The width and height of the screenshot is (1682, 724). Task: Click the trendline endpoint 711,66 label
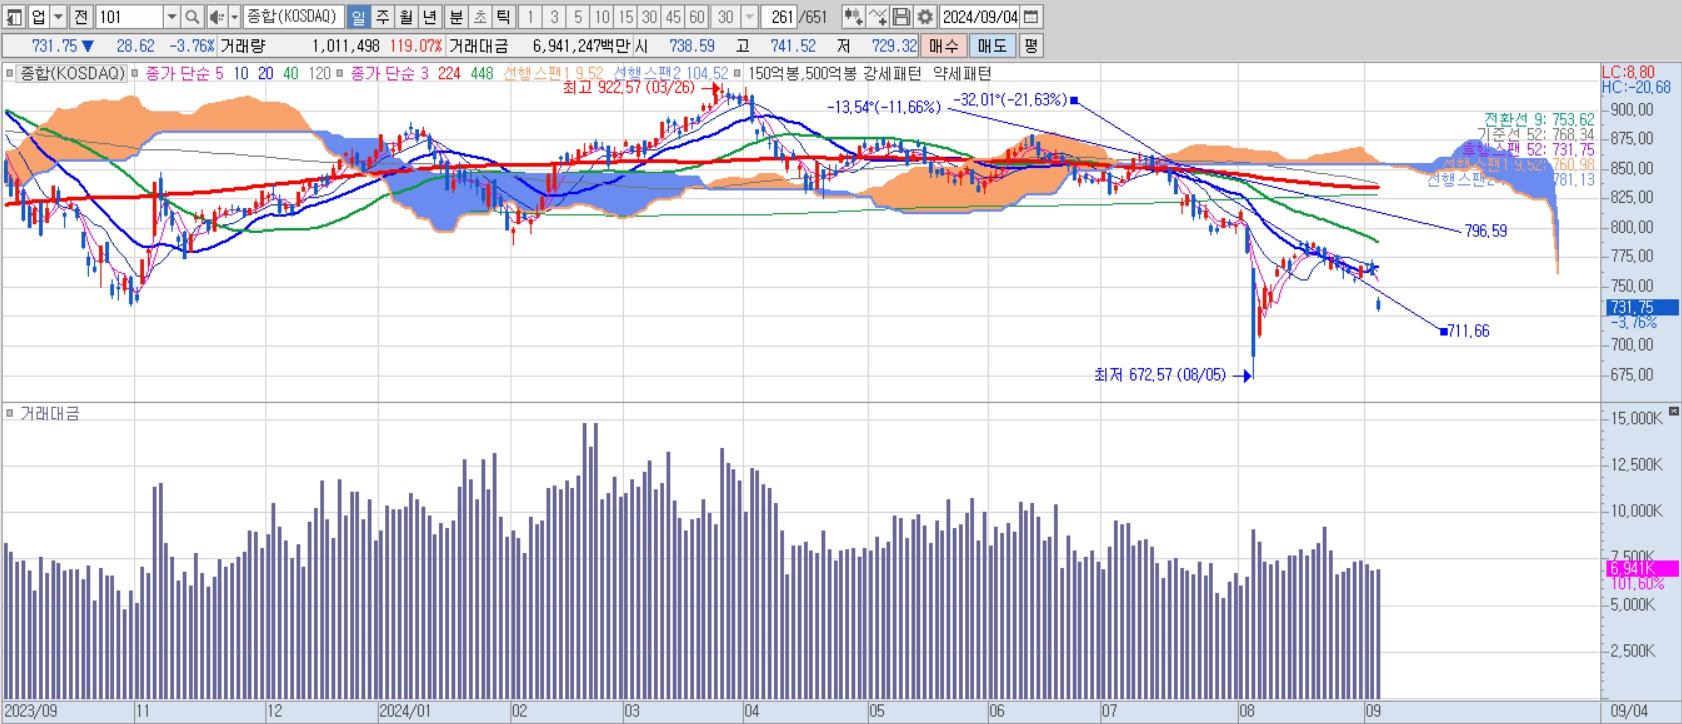1468,331
